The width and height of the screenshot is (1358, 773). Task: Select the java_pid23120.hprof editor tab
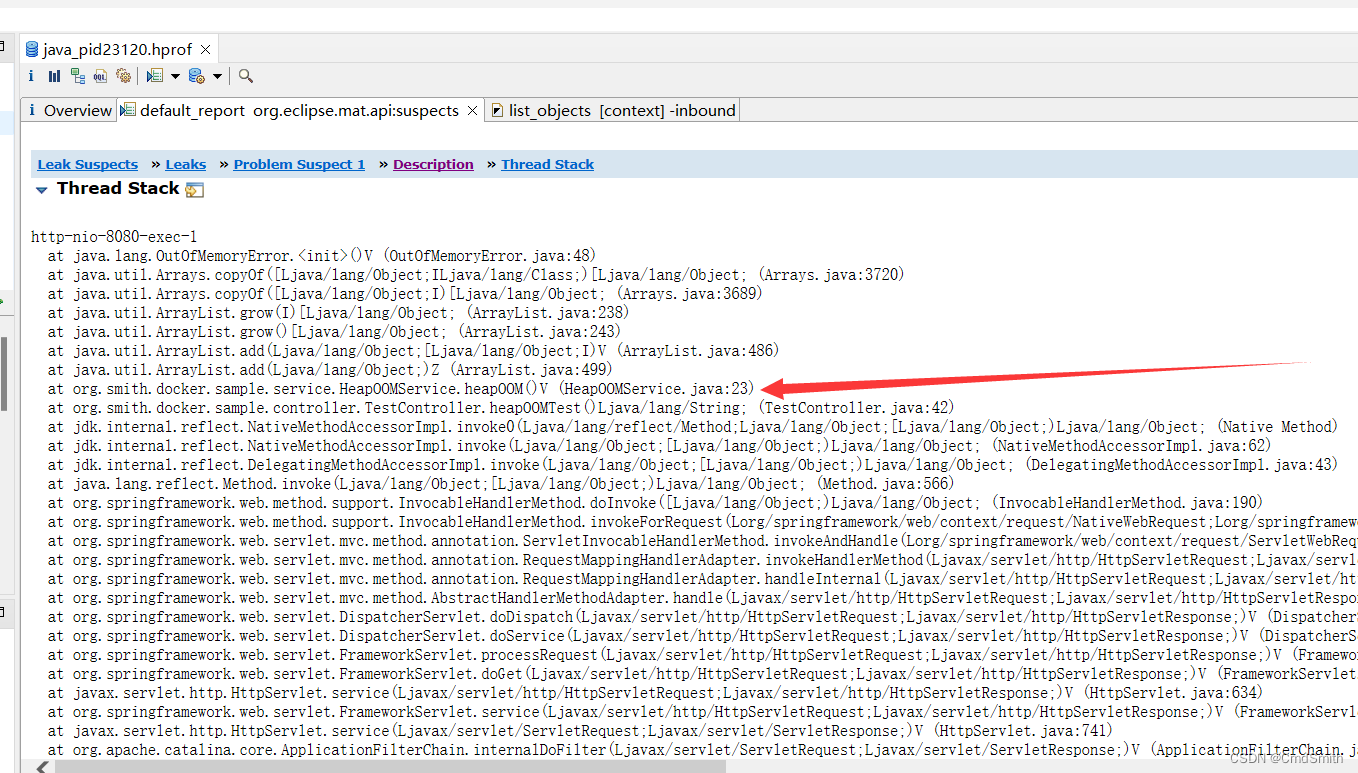[118, 49]
